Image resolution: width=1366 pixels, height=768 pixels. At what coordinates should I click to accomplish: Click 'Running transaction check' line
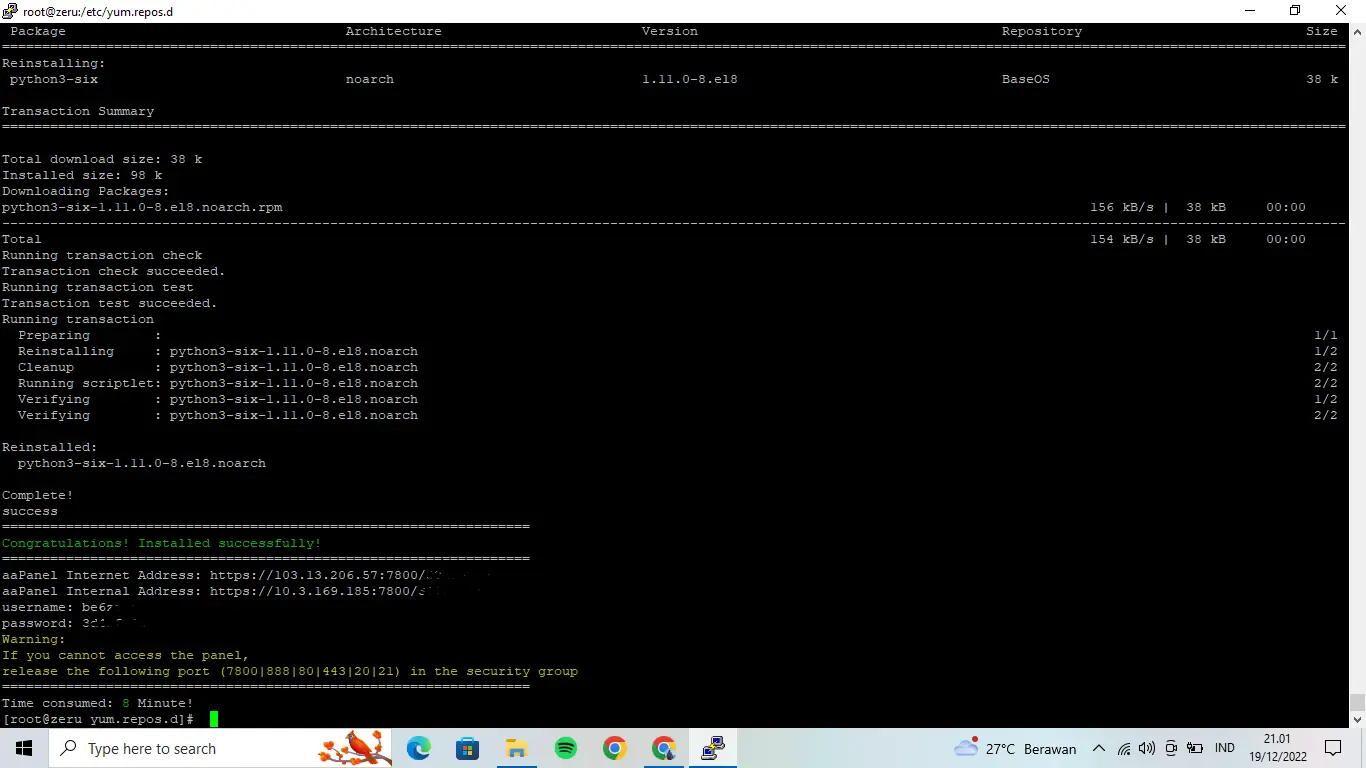point(102,255)
